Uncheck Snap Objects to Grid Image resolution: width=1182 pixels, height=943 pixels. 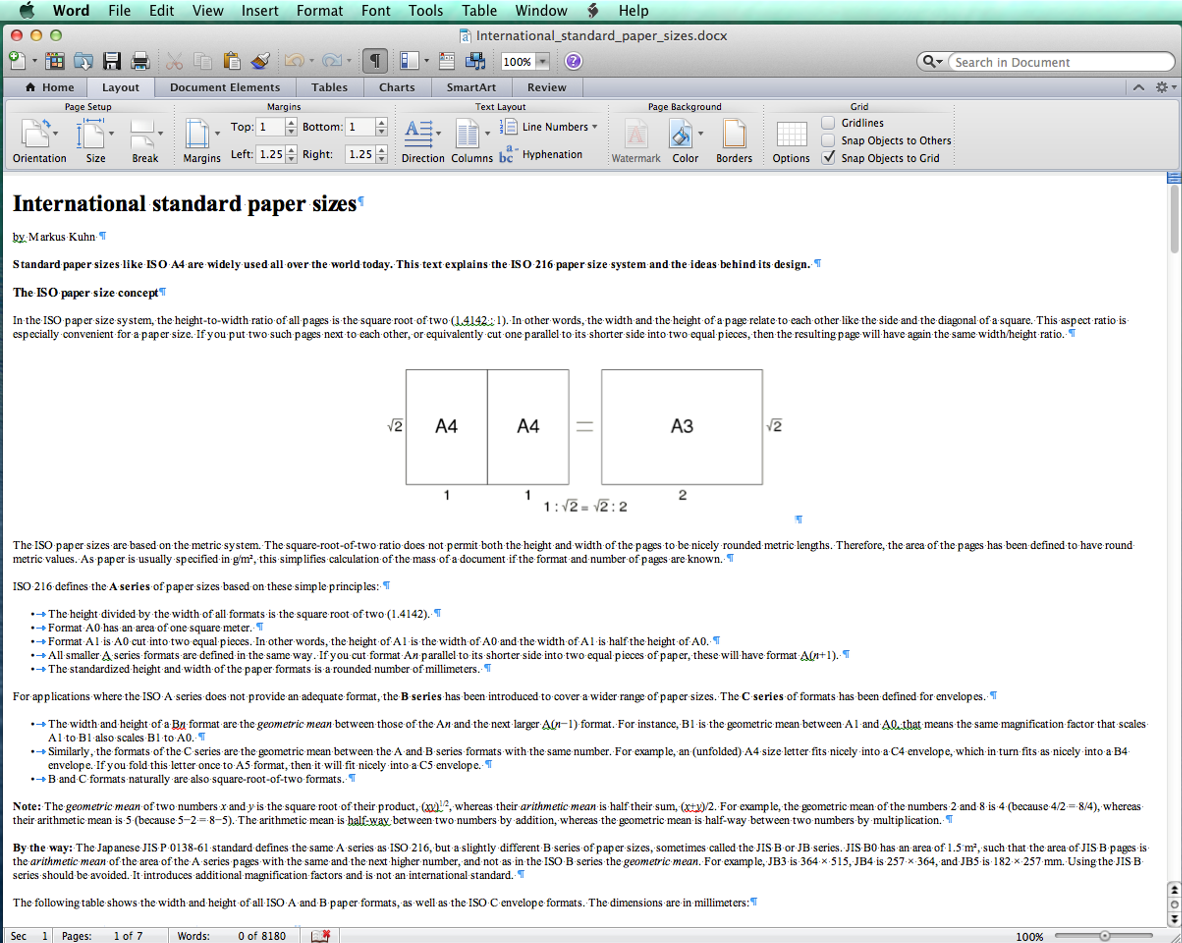(x=828, y=158)
